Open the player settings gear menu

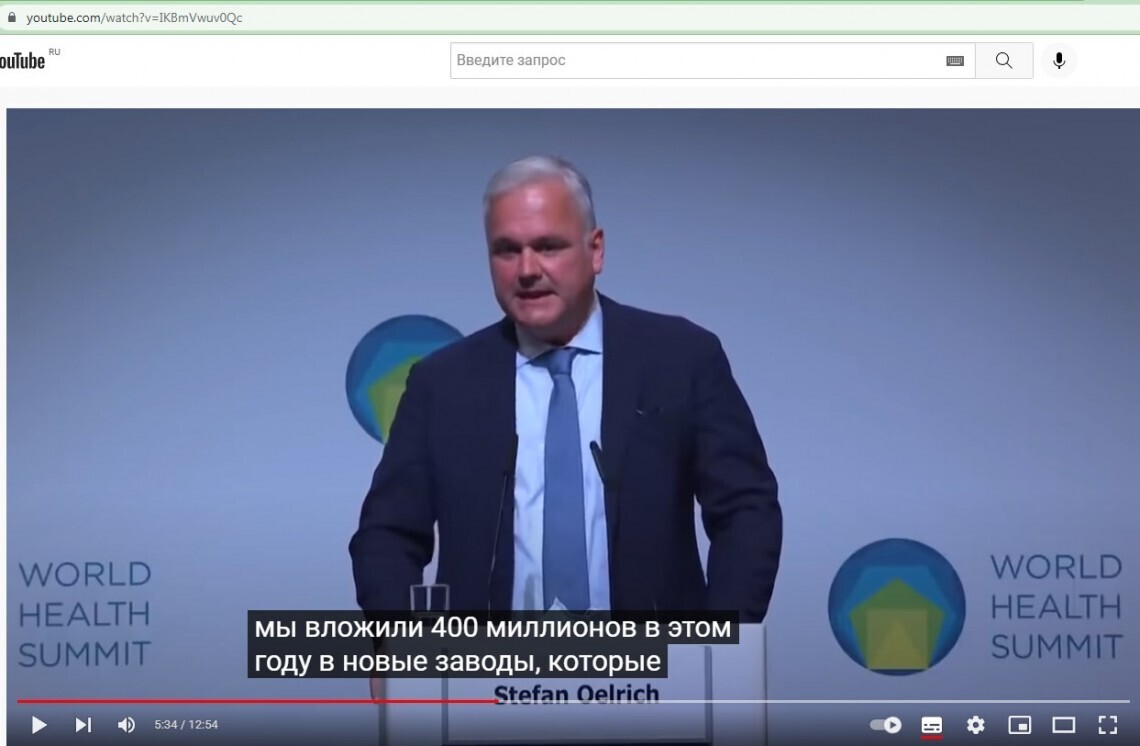click(975, 725)
